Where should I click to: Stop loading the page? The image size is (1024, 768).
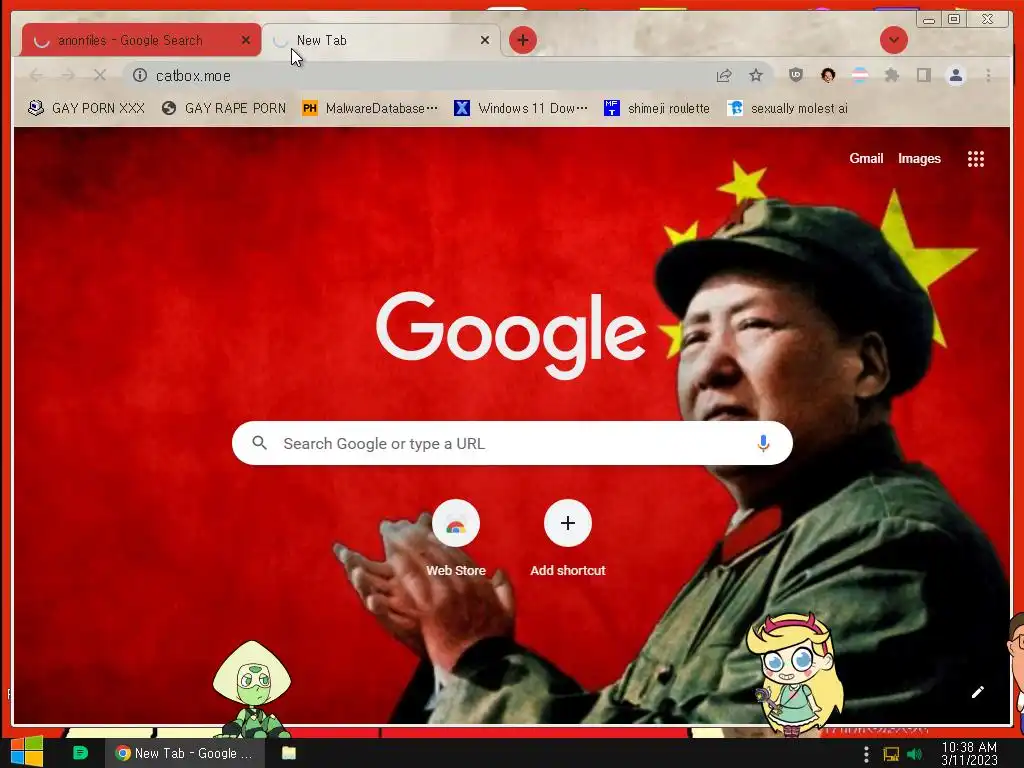pos(99,76)
